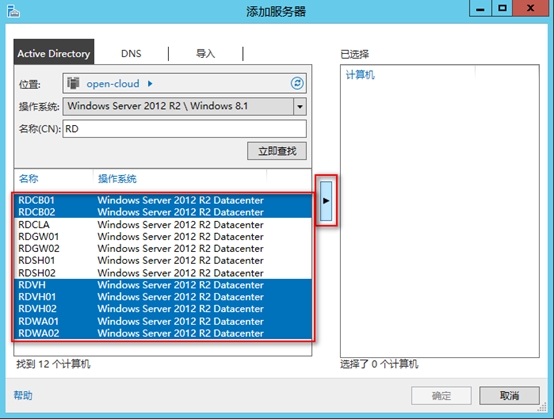Click the 立即查找 button
This screenshot has width=554, height=419.
(277, 151)
